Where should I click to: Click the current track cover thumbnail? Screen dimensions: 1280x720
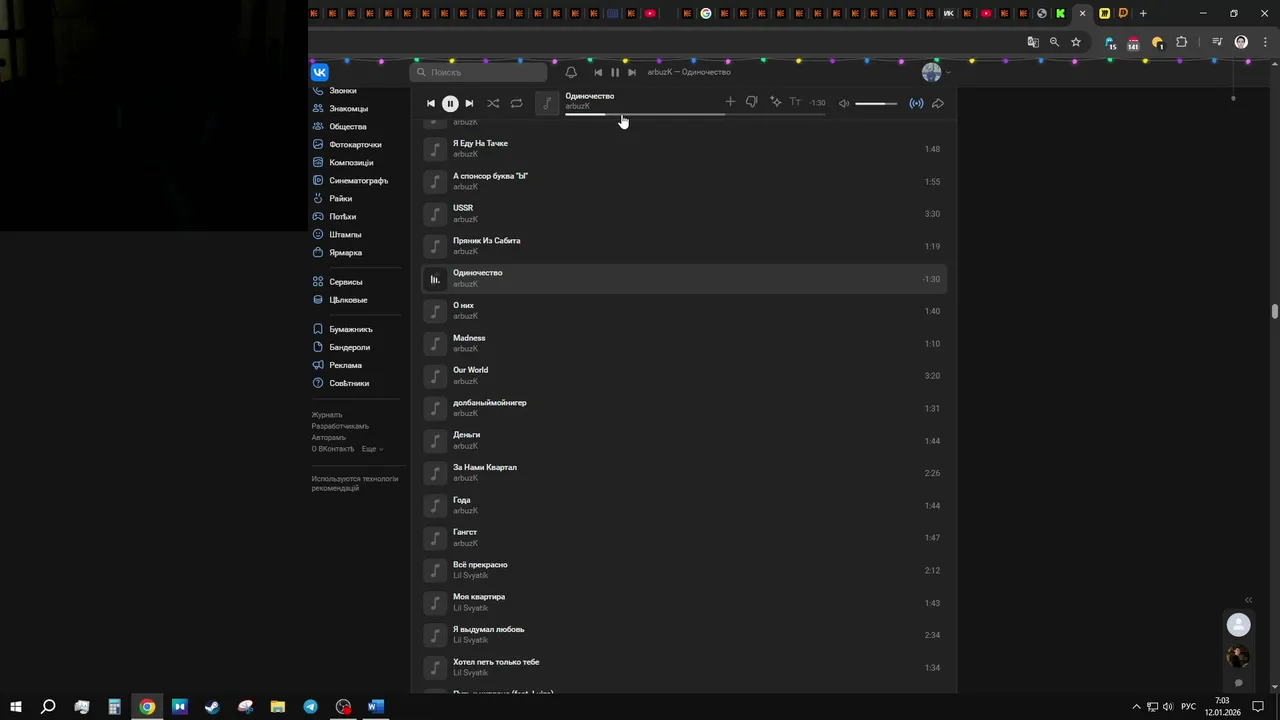tap(547, 103)
